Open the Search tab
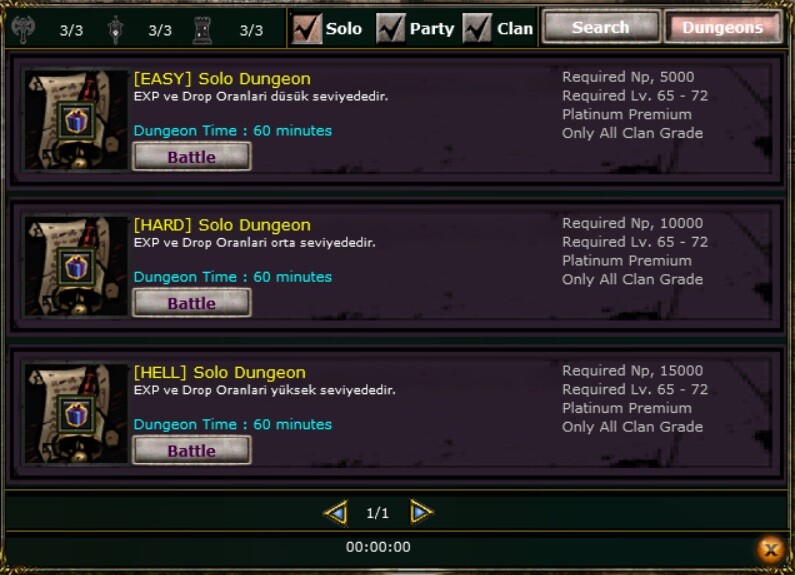The height and width of the screenshot is (575, 795). coord(601,27)
